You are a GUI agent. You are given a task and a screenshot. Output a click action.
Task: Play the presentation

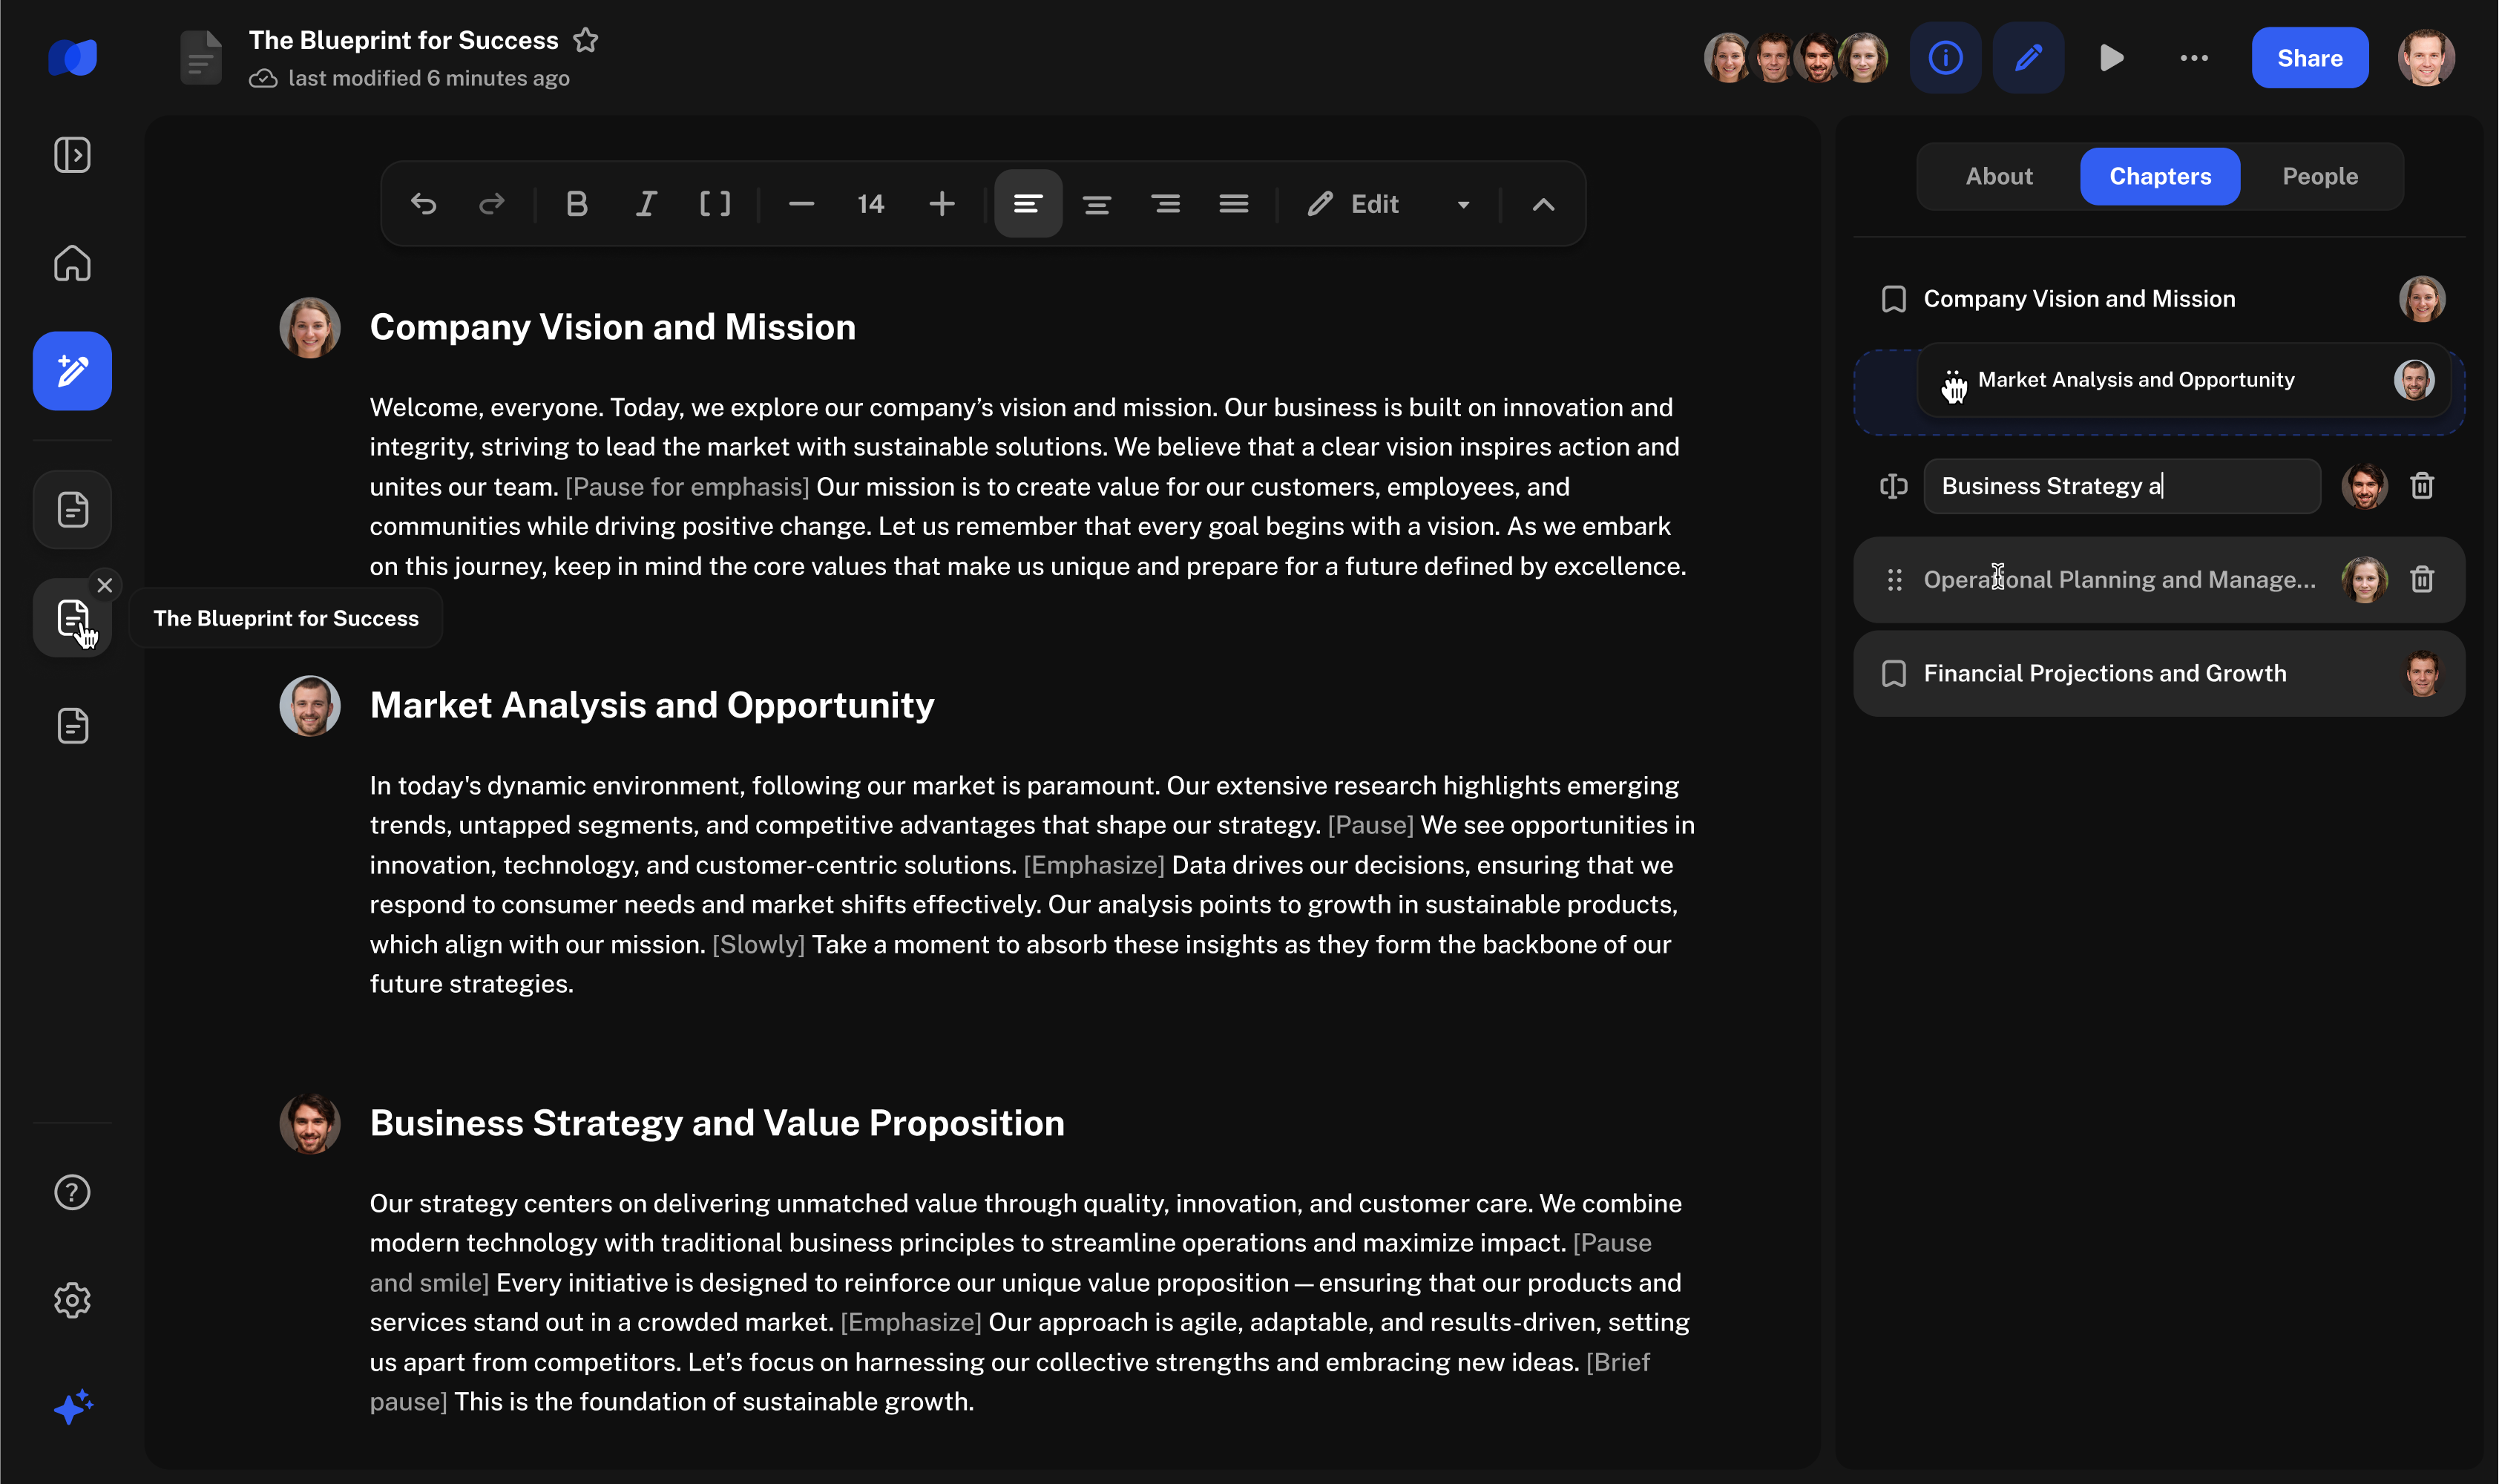coord(2111,58)
